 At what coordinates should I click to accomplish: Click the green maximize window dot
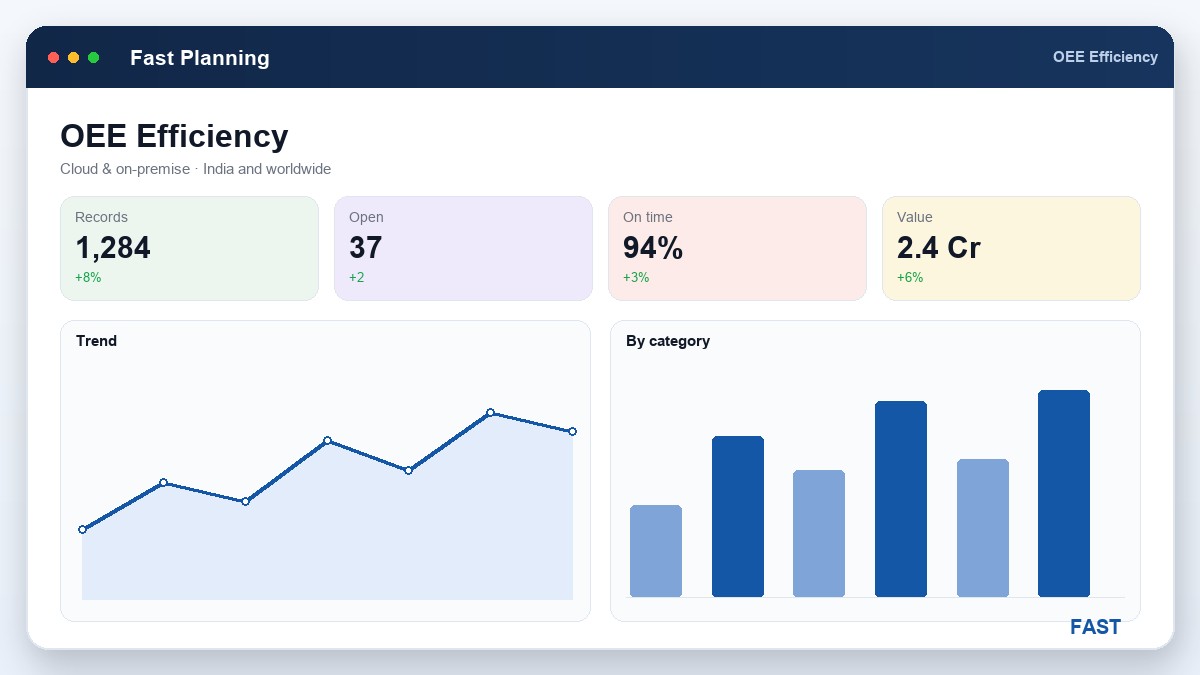pos(94,58)
